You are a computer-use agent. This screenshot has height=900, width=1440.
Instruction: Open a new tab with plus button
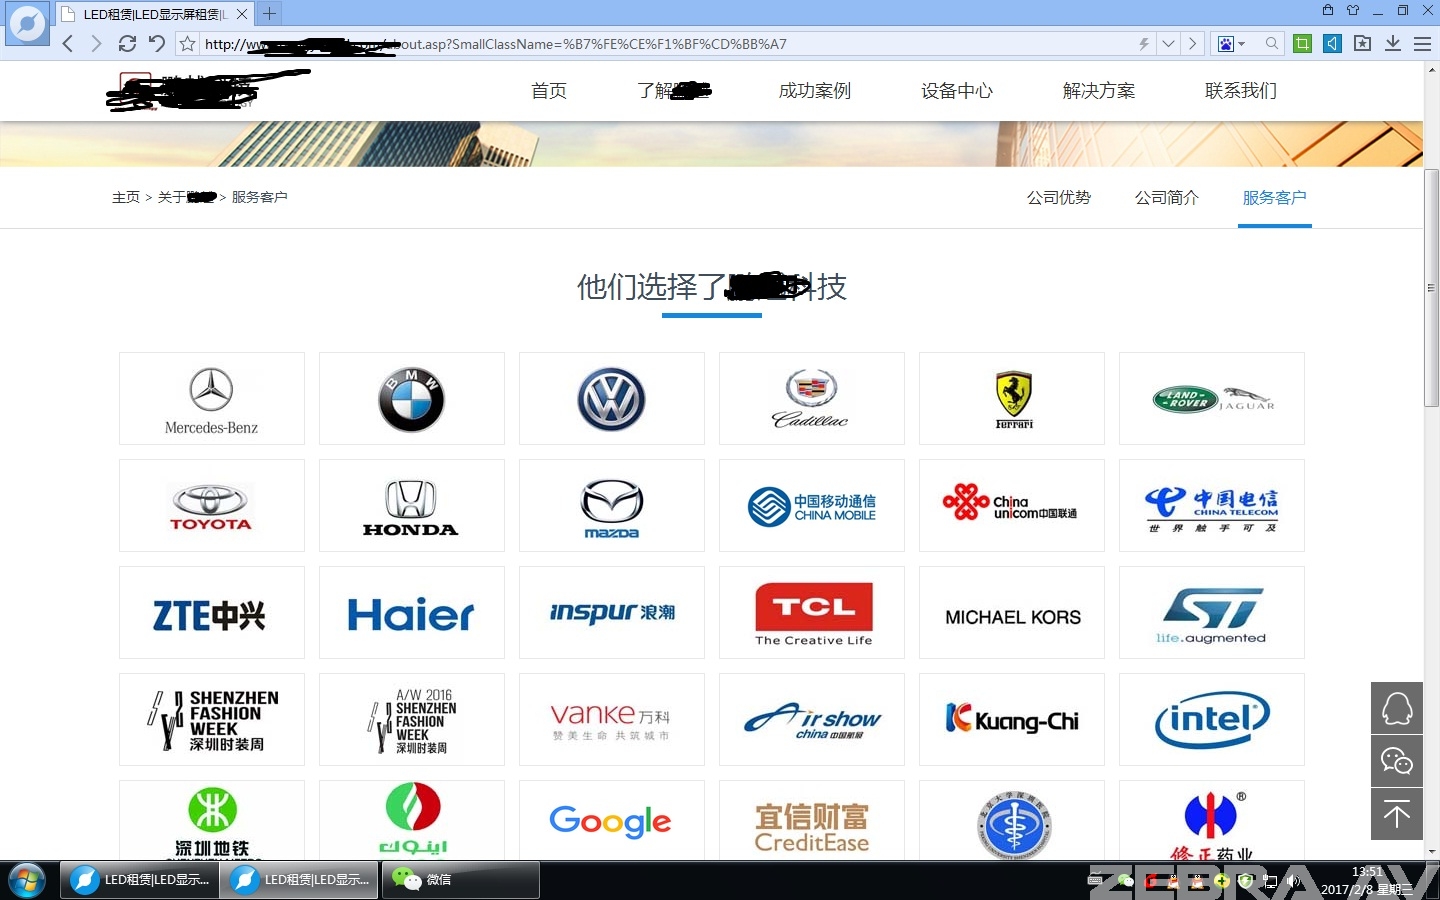coord(269,14)
